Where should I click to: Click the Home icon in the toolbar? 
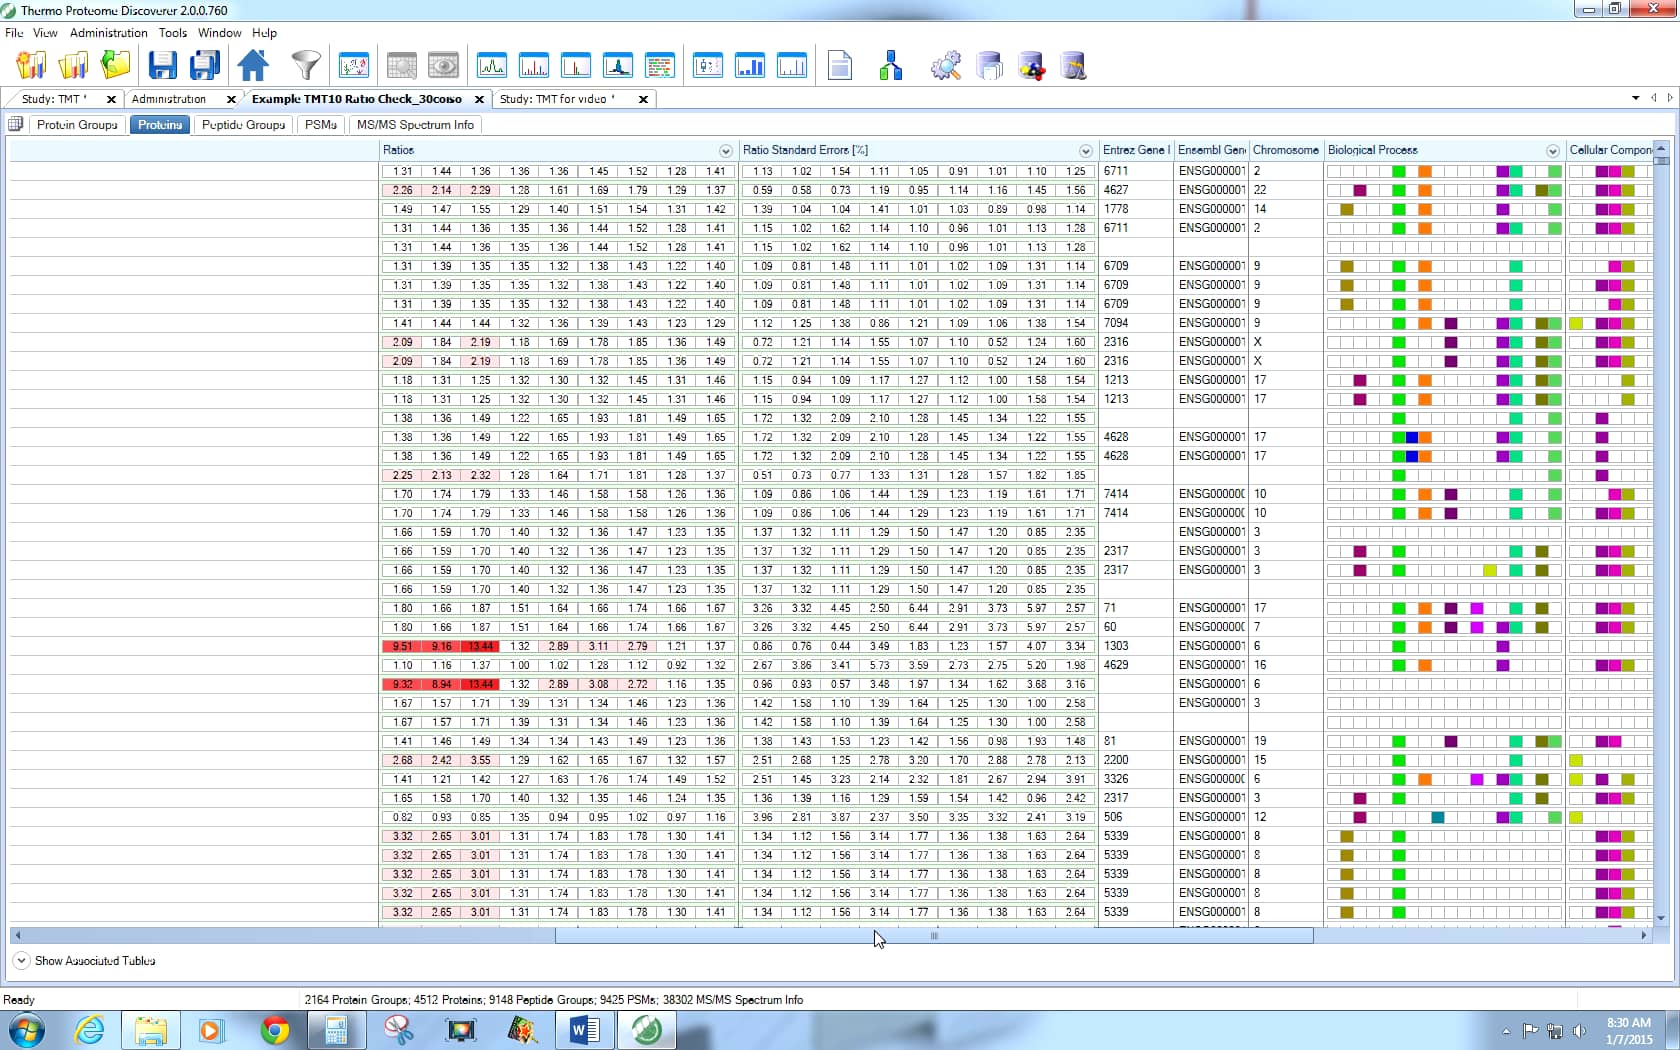tap(253, 65)
